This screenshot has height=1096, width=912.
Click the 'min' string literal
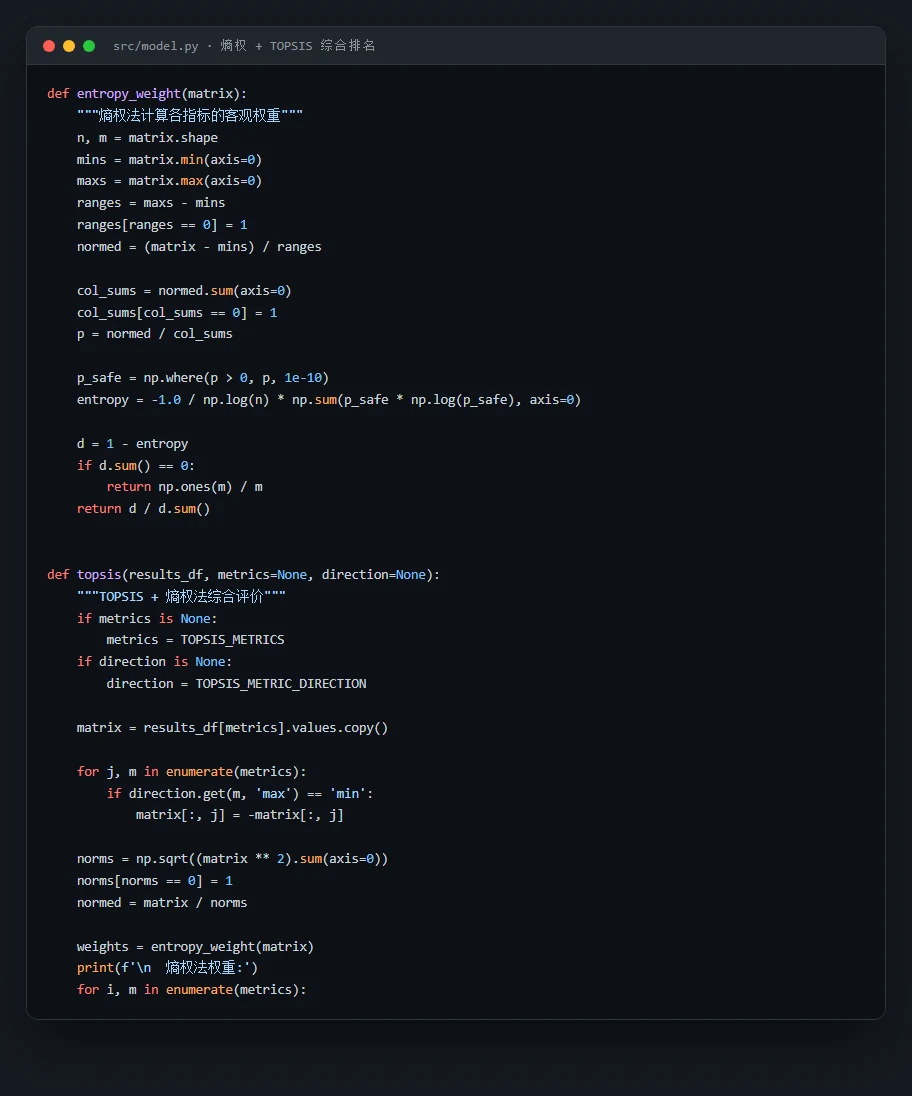click(347, 793)
